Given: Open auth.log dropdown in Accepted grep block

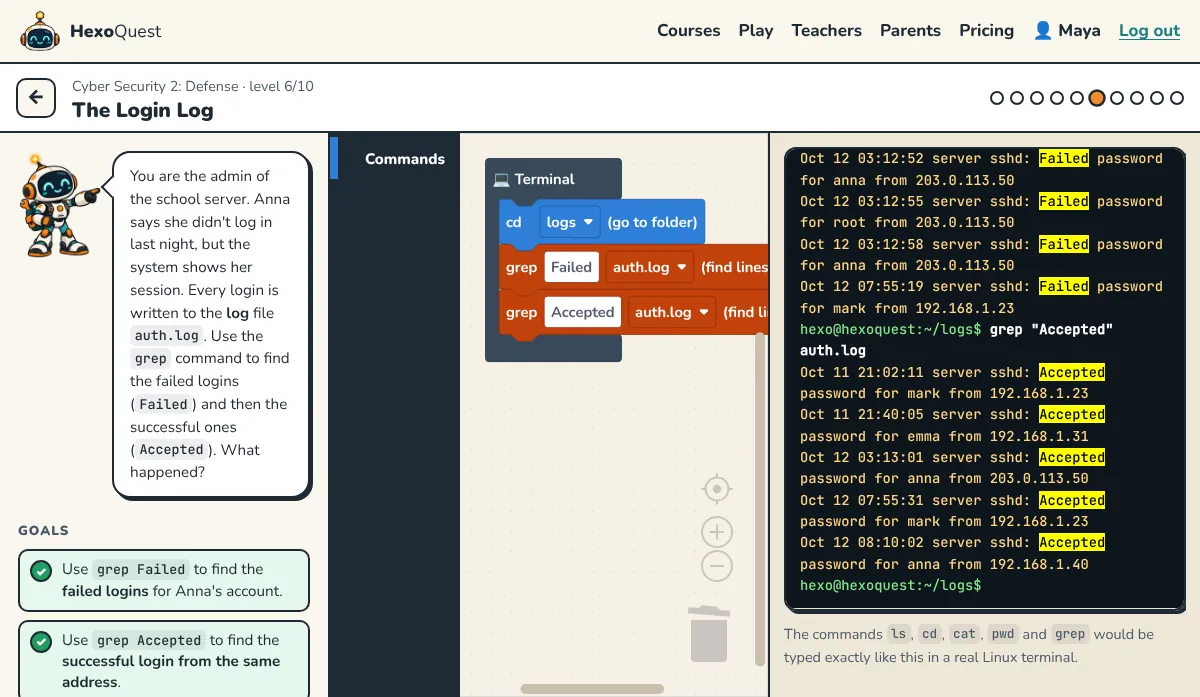Looking at the screenshot, I should (x=671, y=312).
